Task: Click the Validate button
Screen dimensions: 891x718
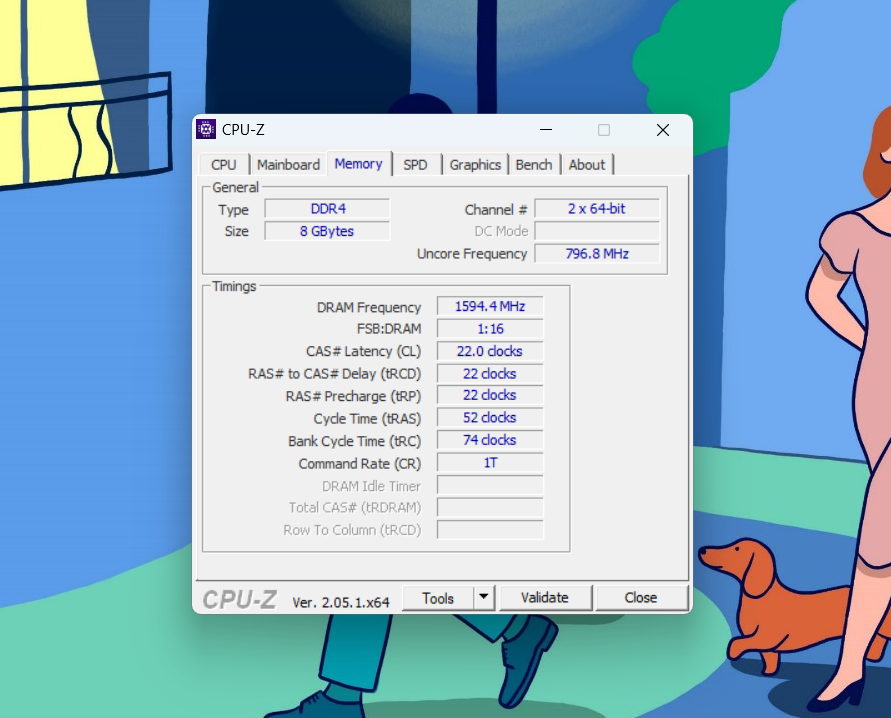Action: (x=545, y=598)
